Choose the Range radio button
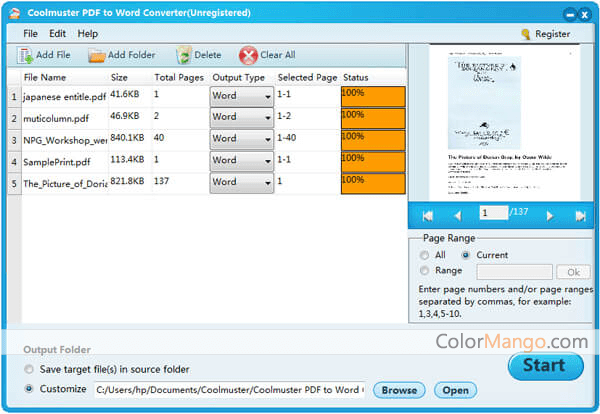Viewport: 600px width, 414px height. coord(426,271)
